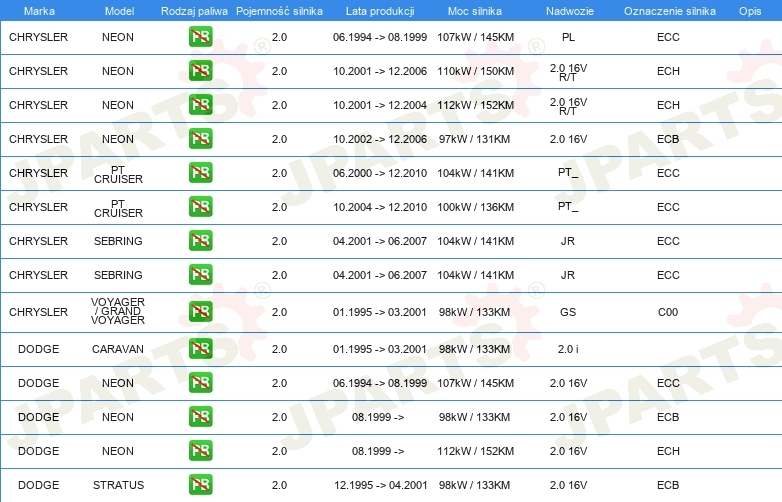Viewport: 782px width, 502px height.
Task: Click the fuel icon in the Dodge Neon 112kW / 152KM row
Action: [x=200, y=450]
